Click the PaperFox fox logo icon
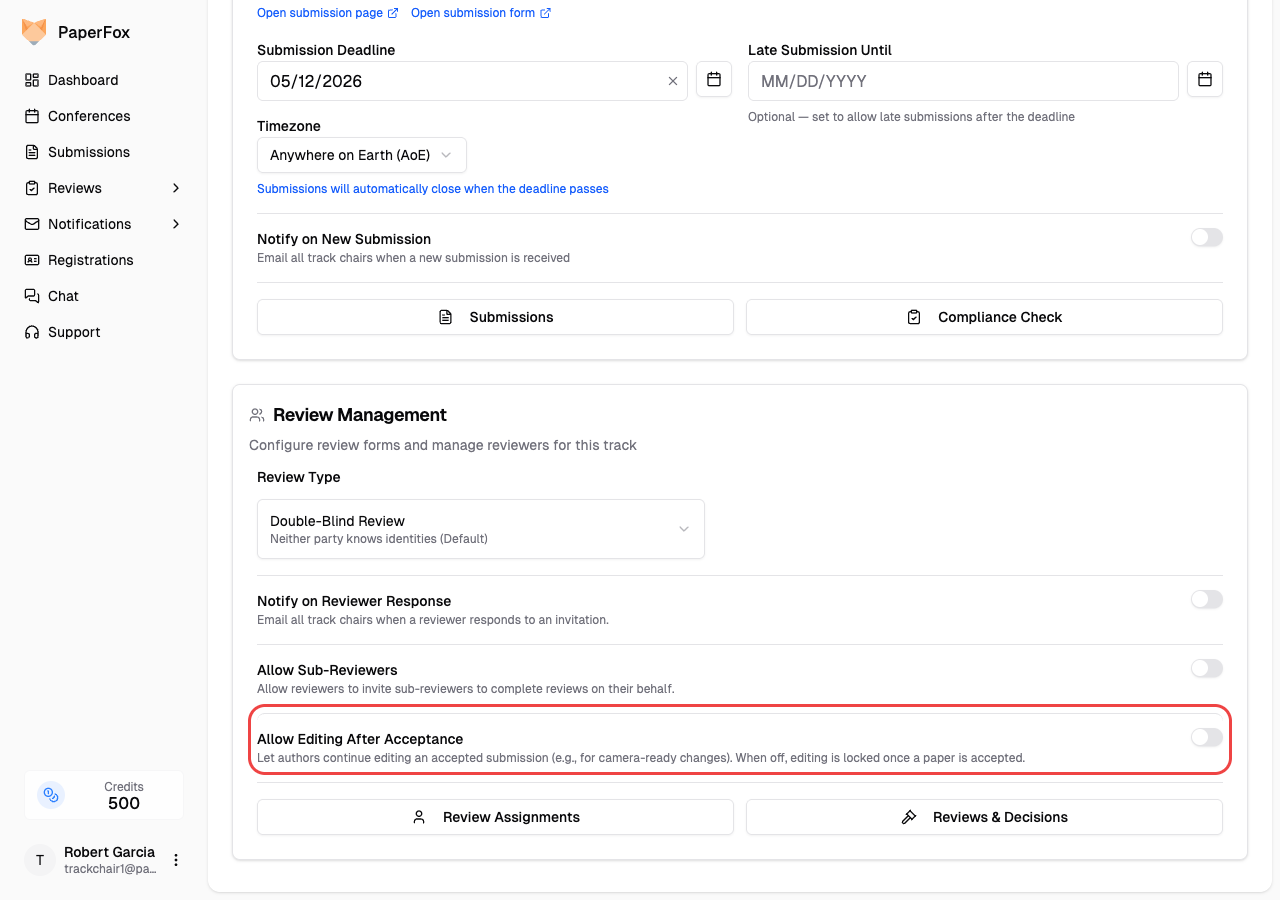Image resolution: width=1280 pixels, height=900 pixels. (34, 32)
